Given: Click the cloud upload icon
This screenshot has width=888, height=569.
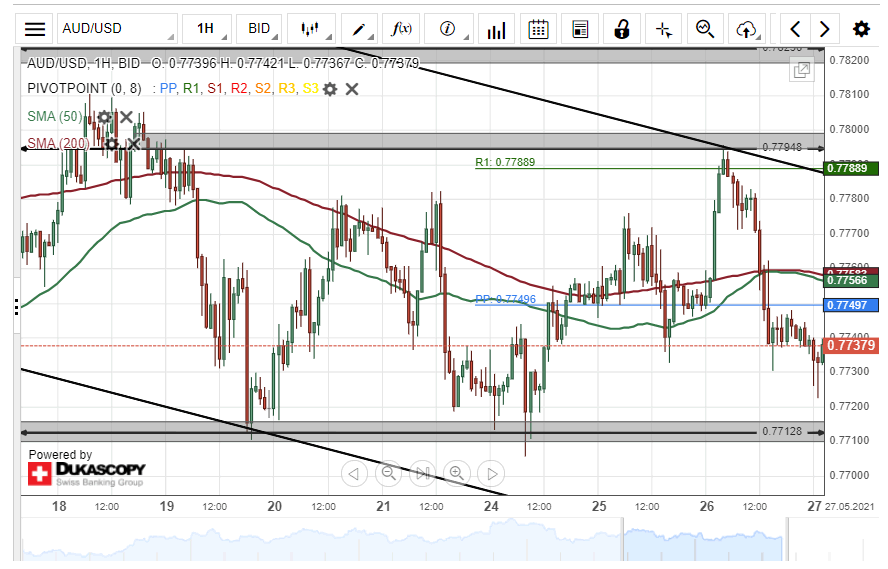Looking at the screenshot, I should (746, 28).
